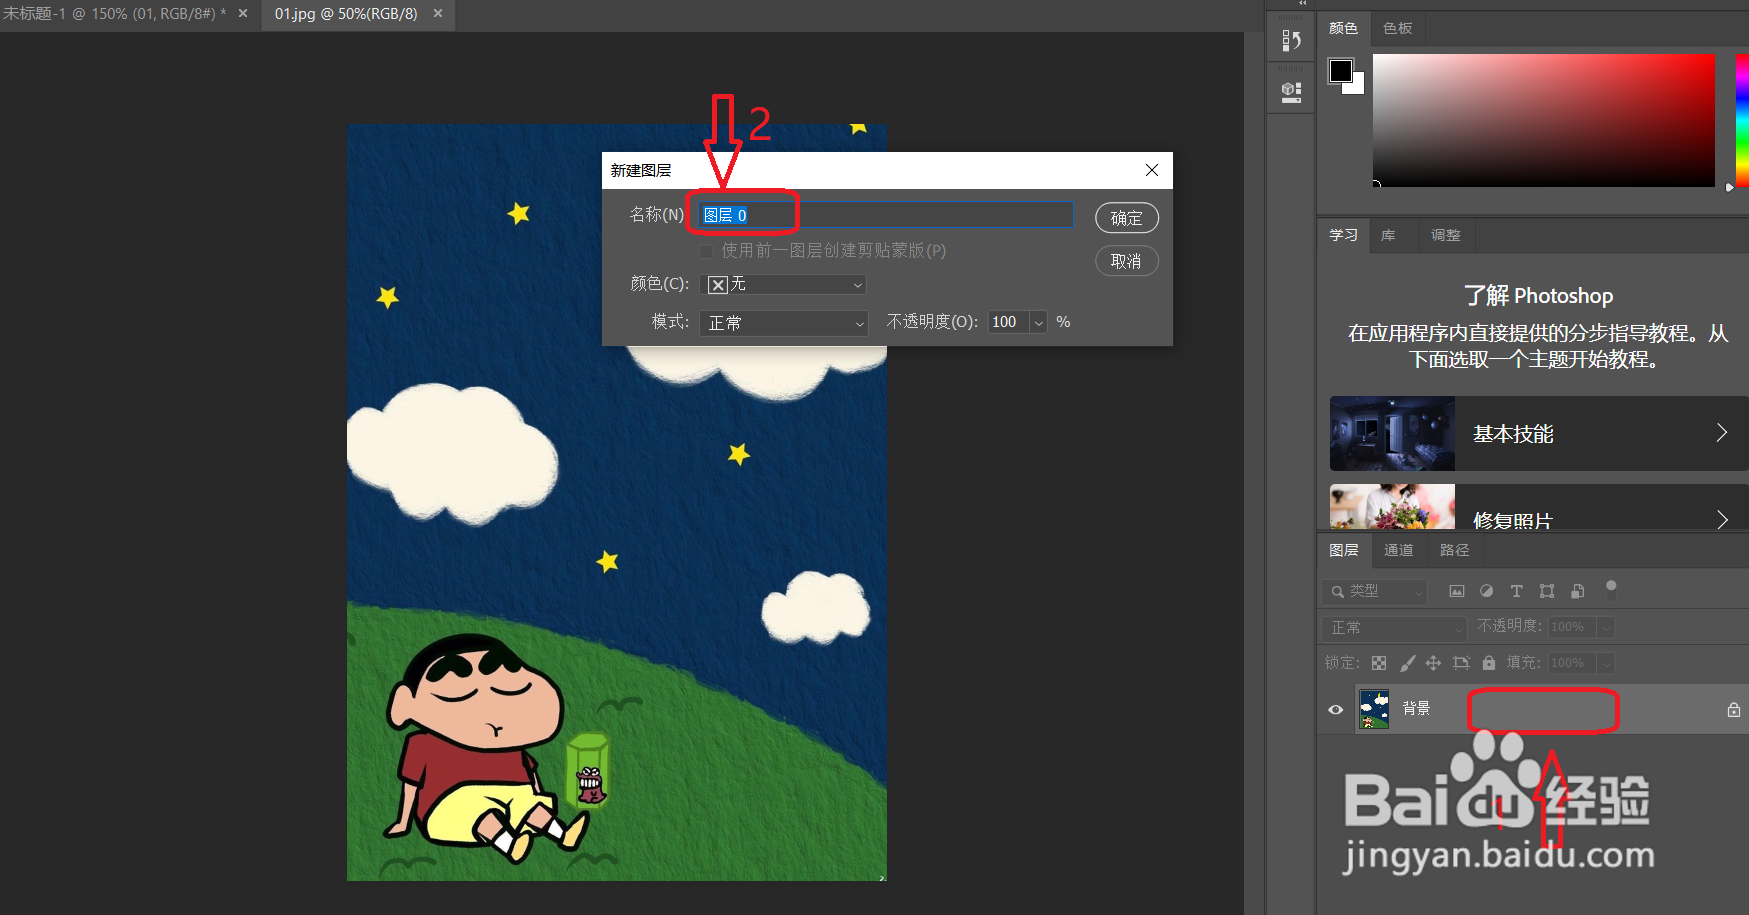Toggle the layer filtering on/off switch
This screenshot has height=915, width=1749.
click(x=1611, y=590)
